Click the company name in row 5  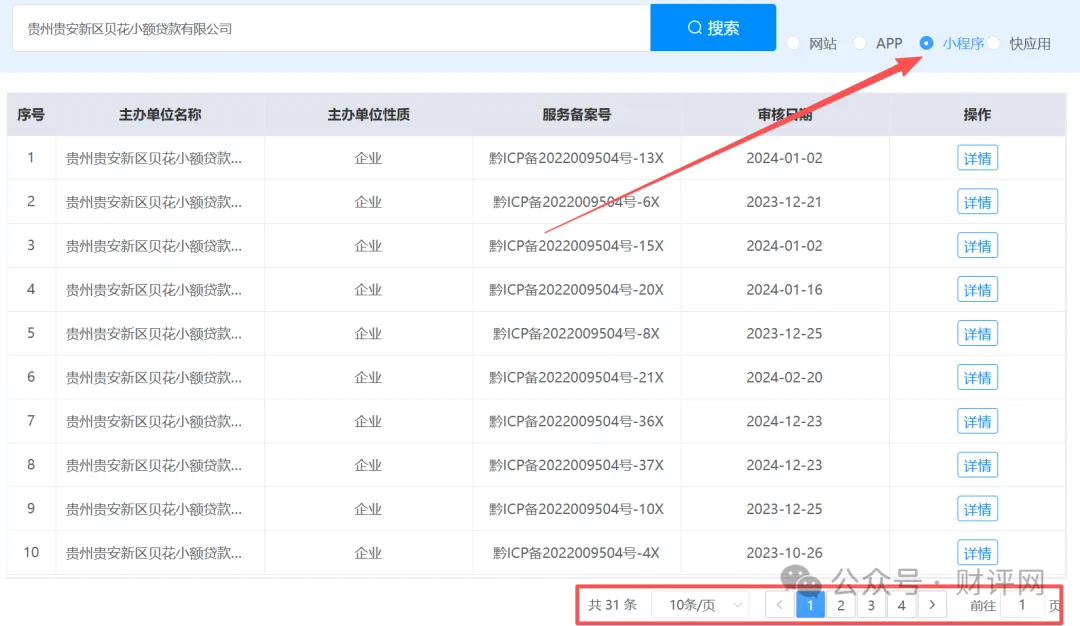154,334
